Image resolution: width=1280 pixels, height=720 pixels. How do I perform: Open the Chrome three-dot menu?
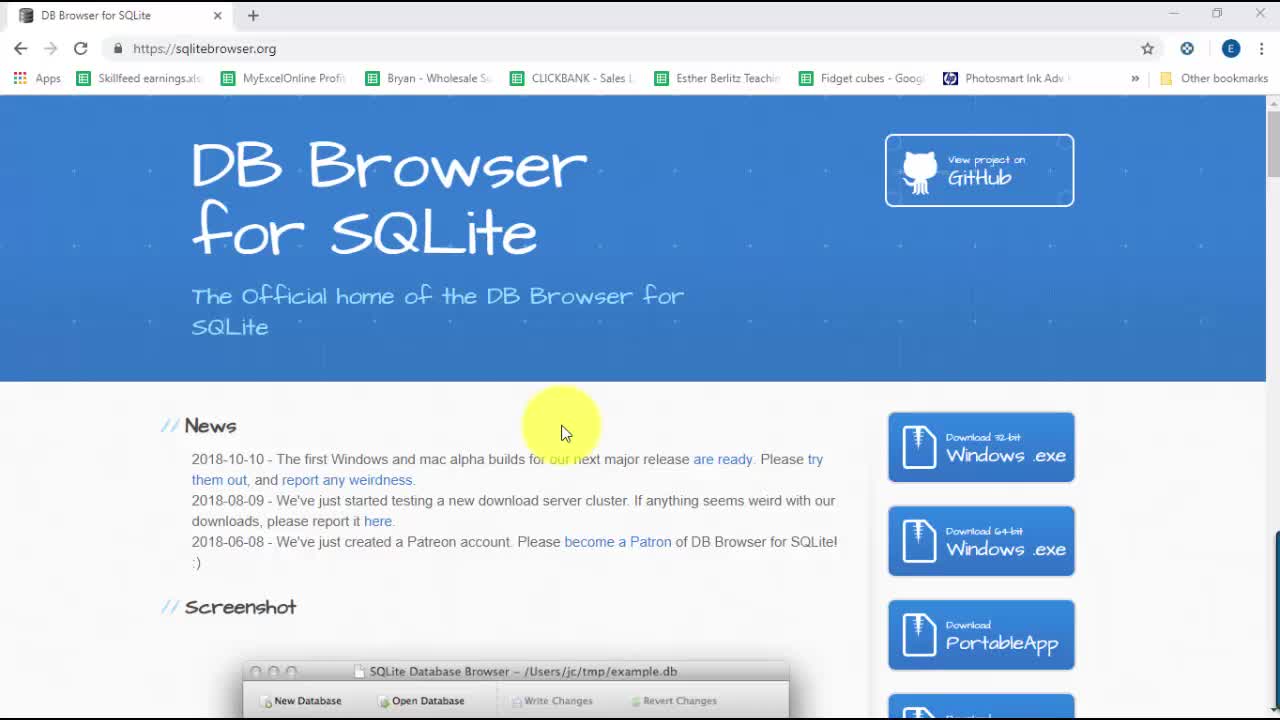tap(1261, 48)
